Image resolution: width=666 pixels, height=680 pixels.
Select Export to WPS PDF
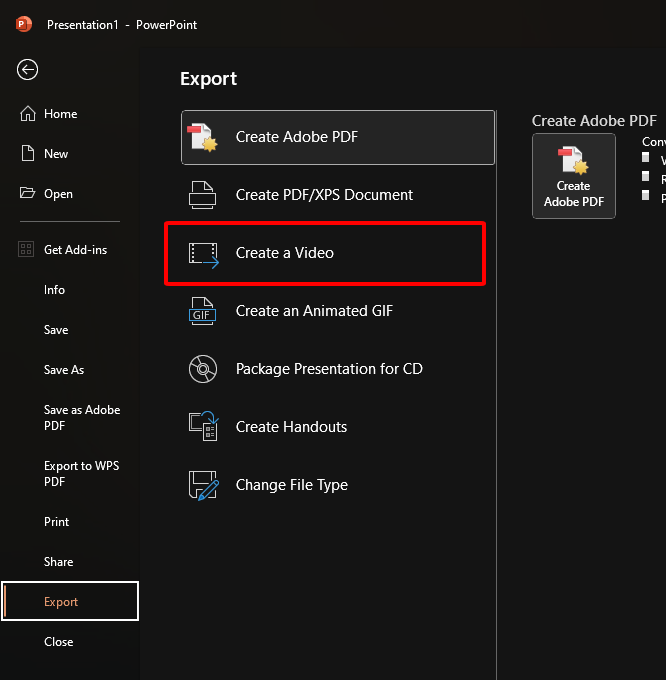pyautogui.click(x=70, y=474)
